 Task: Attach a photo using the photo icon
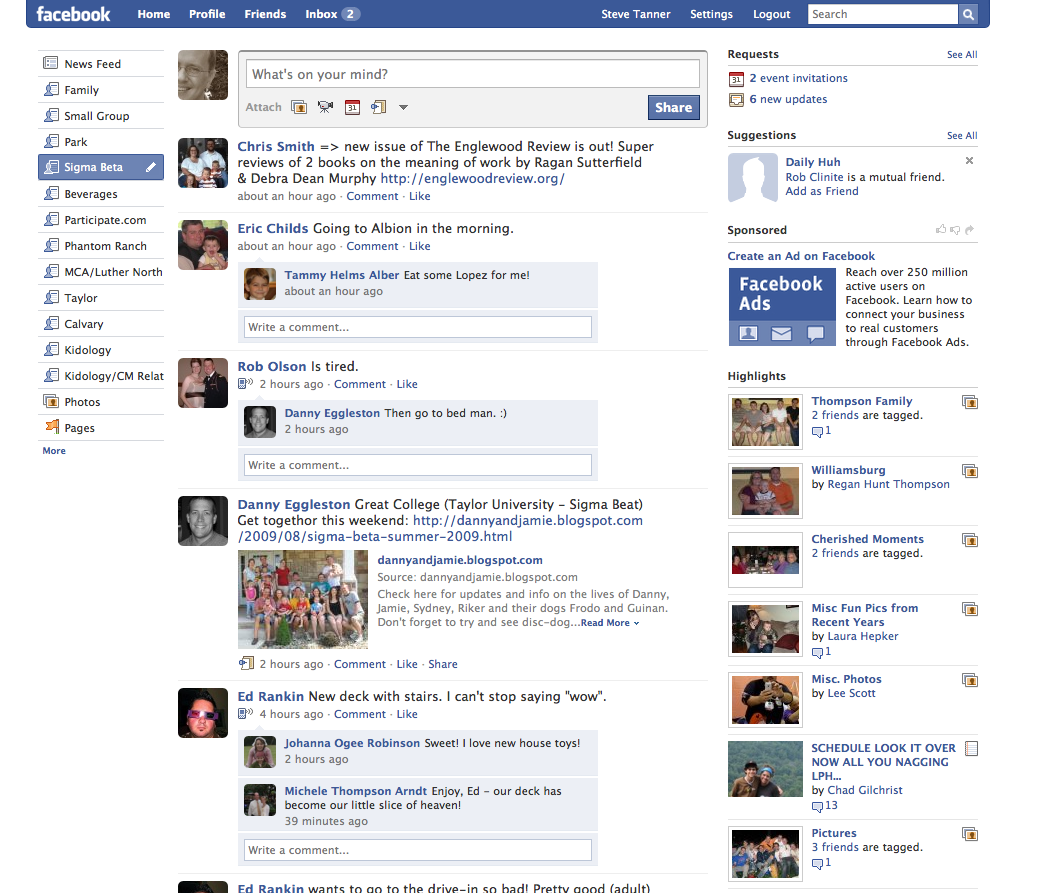(x=300, y=107)
